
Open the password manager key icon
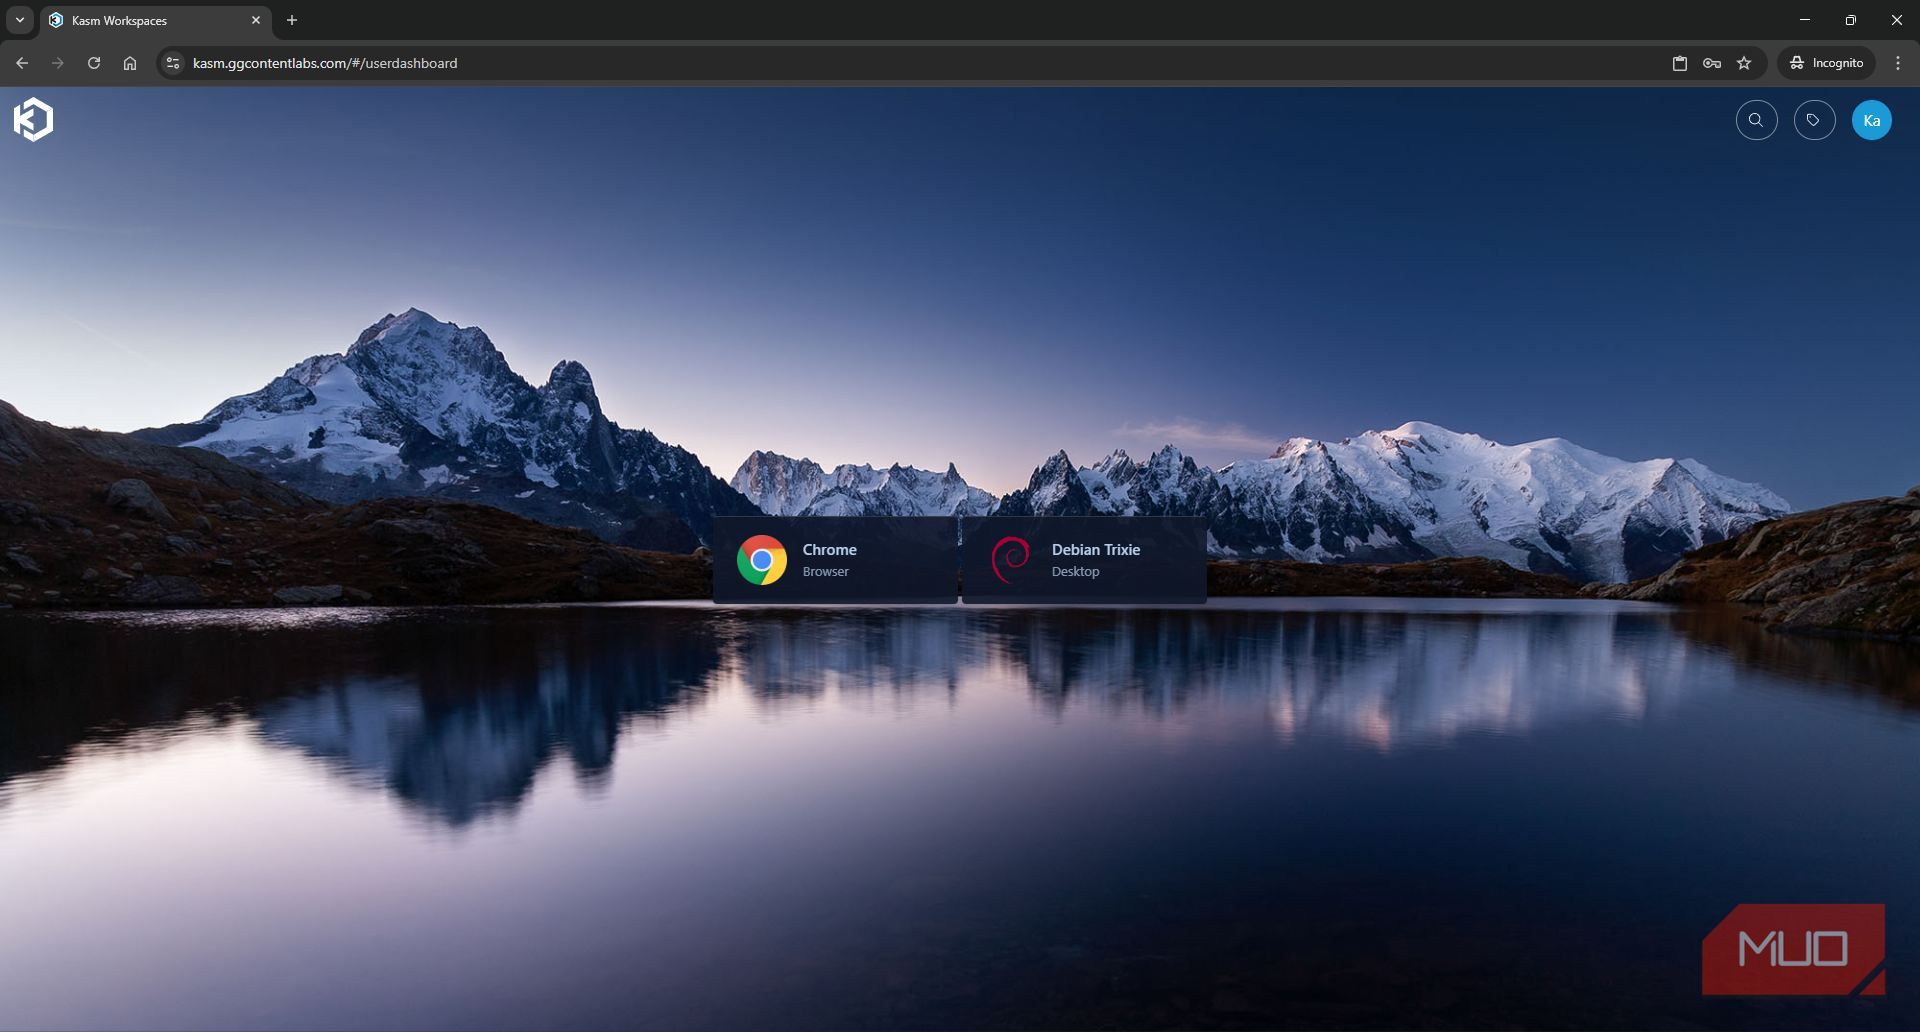pos(1712,63)
